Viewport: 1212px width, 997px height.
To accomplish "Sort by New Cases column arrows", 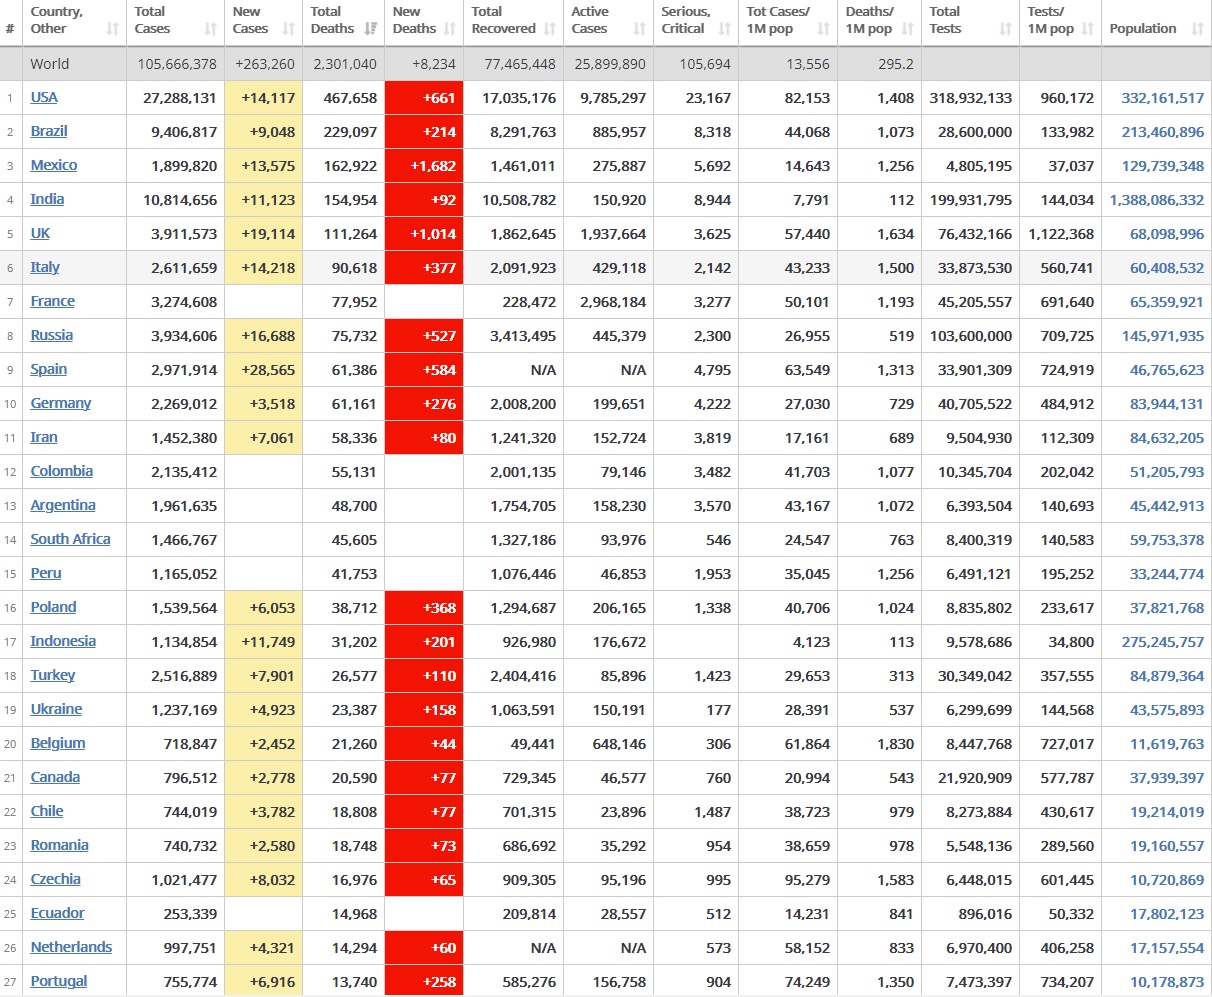I will 289,29.
